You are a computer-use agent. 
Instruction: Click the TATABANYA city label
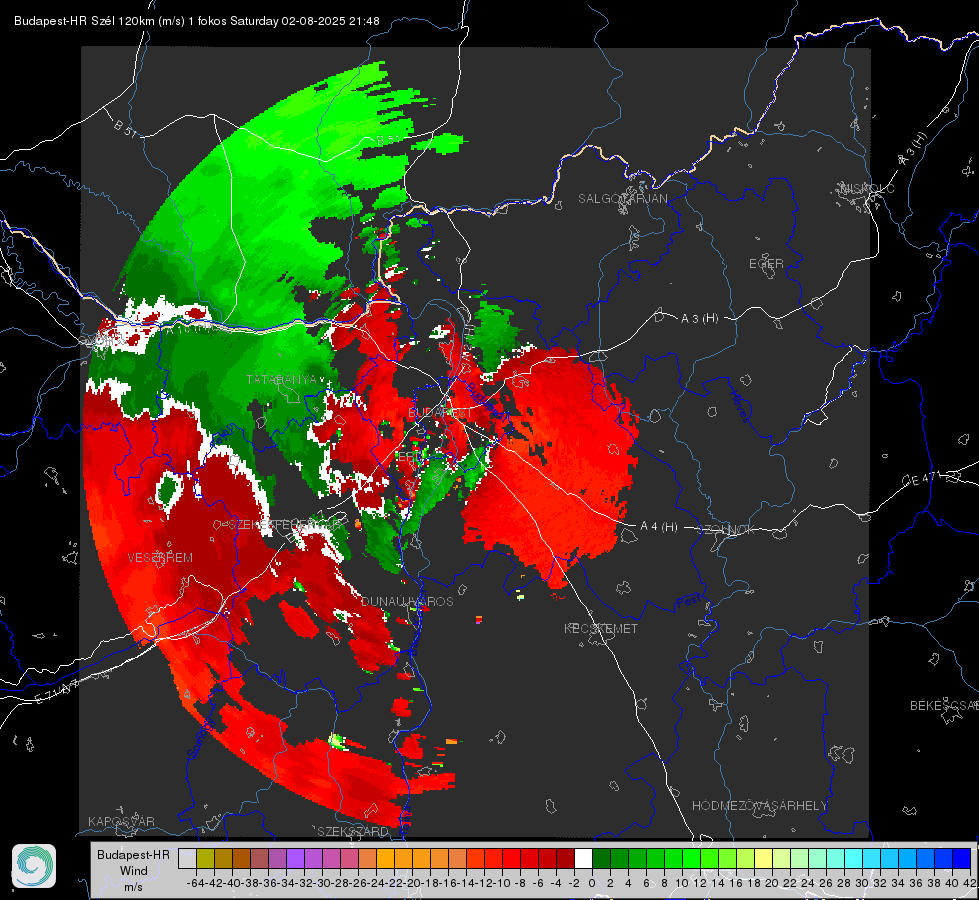[282, 380]
